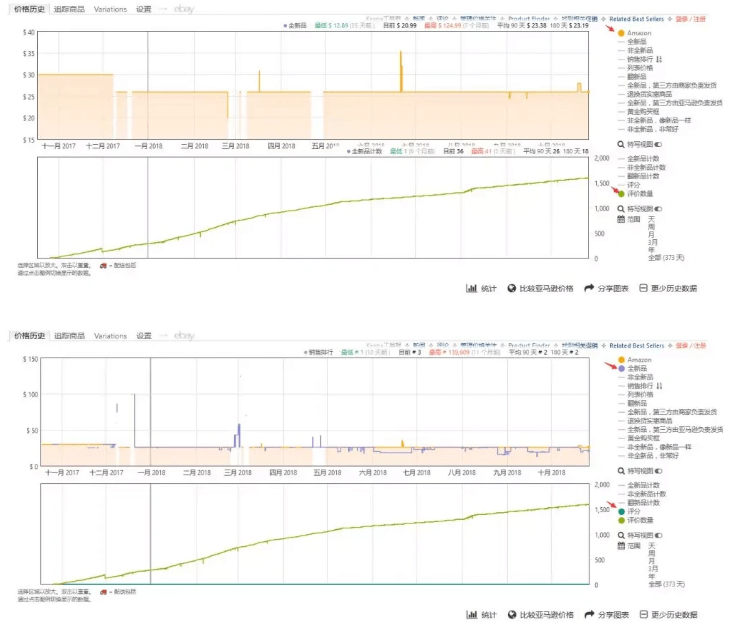This screenshot has height=633, width=743.
Task: Click the magnifier icon beside upper price chart's 特写视图
Action: coord(621,144)
